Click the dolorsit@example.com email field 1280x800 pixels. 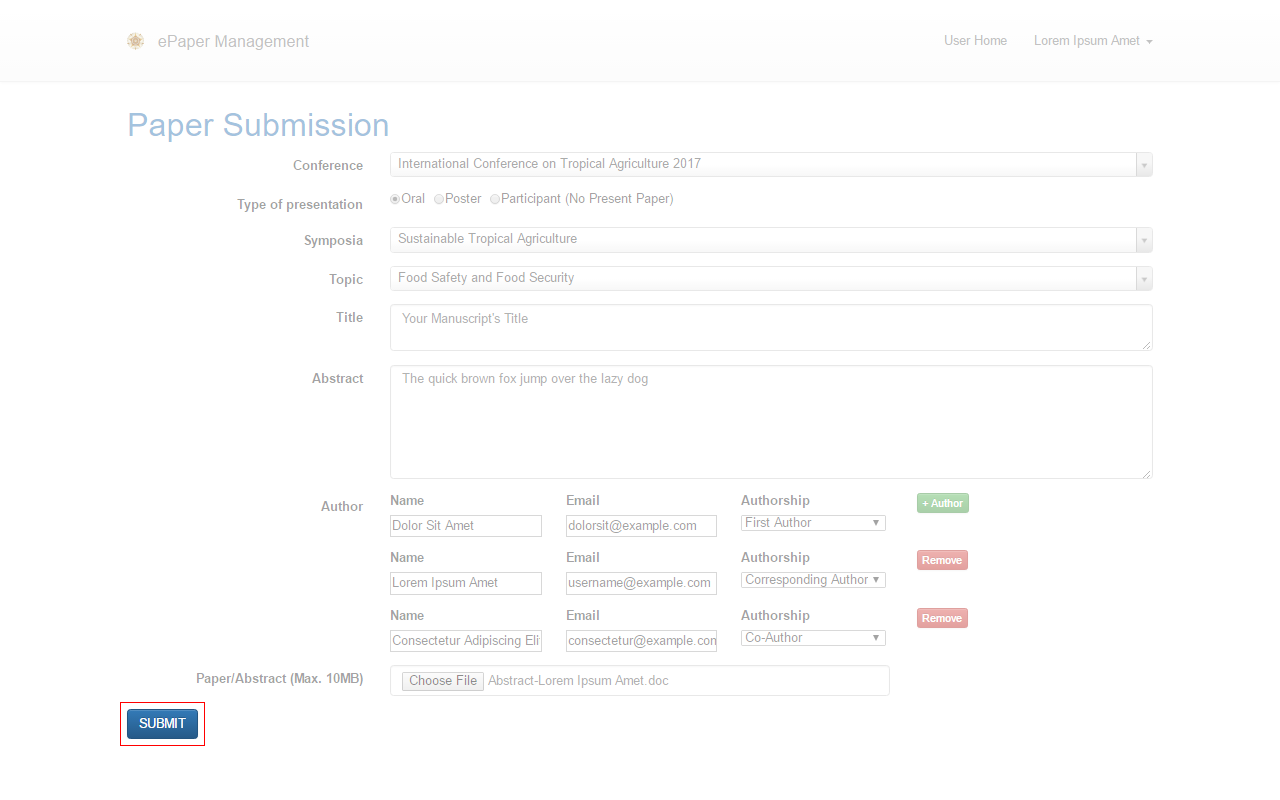coord(641,526)
